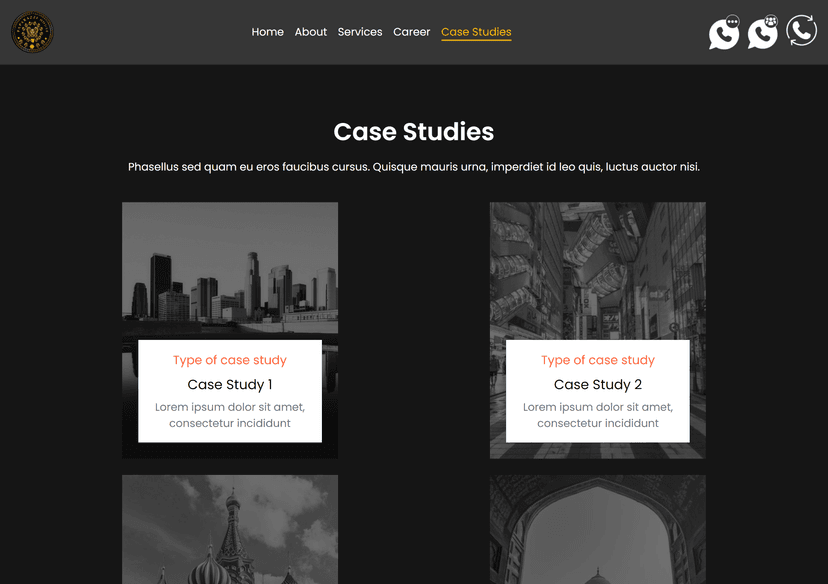Open the Career navigation link
This screenshot has height=584, width=828.
click(x=411, y=32)
